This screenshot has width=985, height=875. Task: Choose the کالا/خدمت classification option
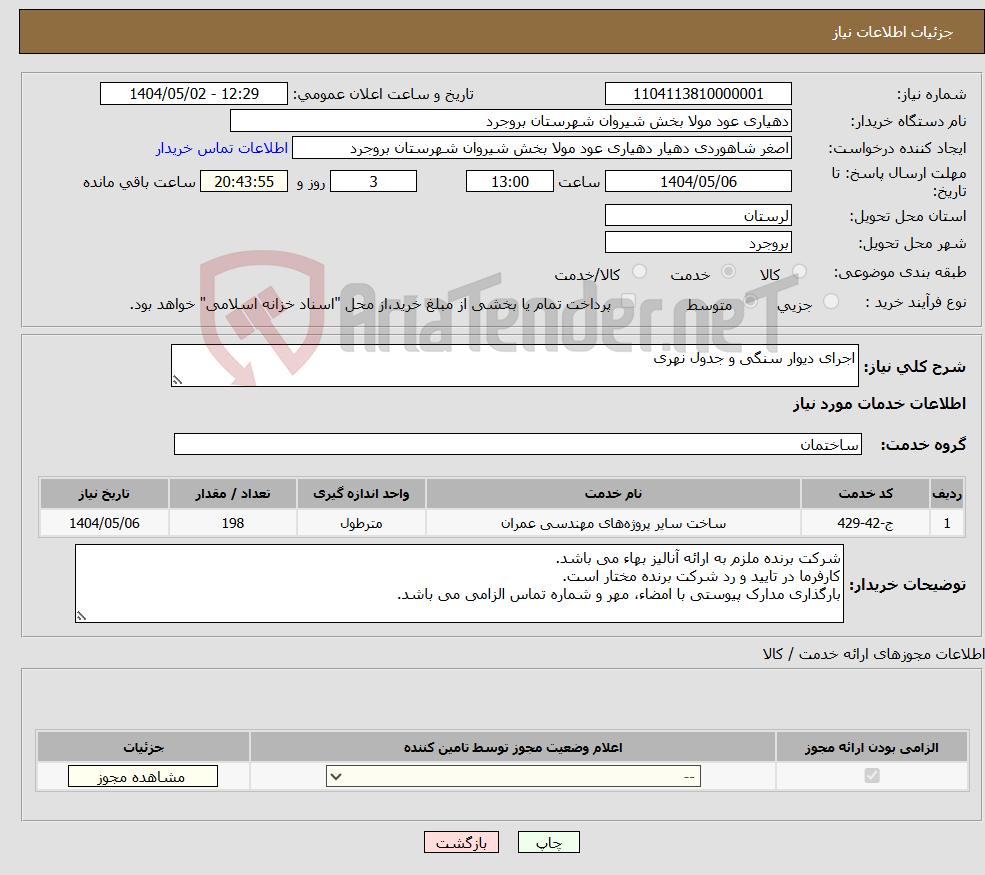[638, 271]
